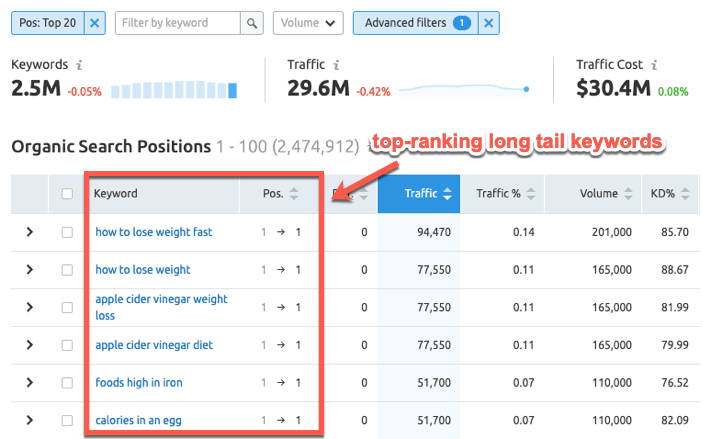The height and width of the screenshot is (439, 703).
Task: Click Traffic Cost total $30.4M
Action: [x=613, y=88]
